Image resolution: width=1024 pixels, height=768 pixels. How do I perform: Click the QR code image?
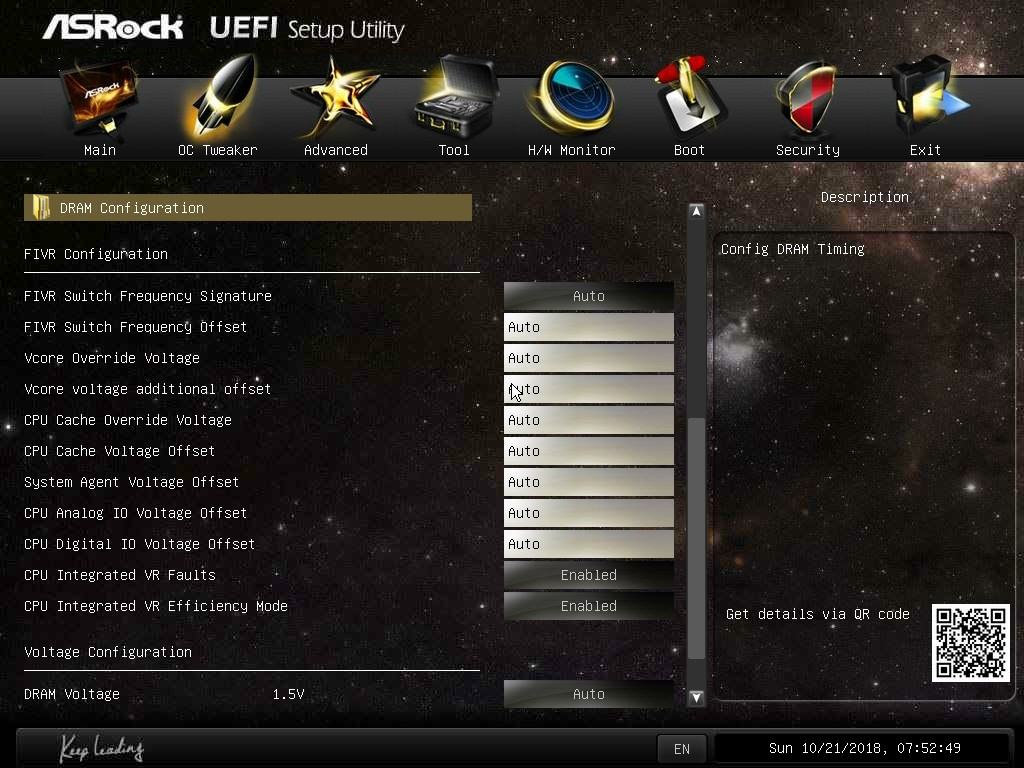click(x=970, y=643)
